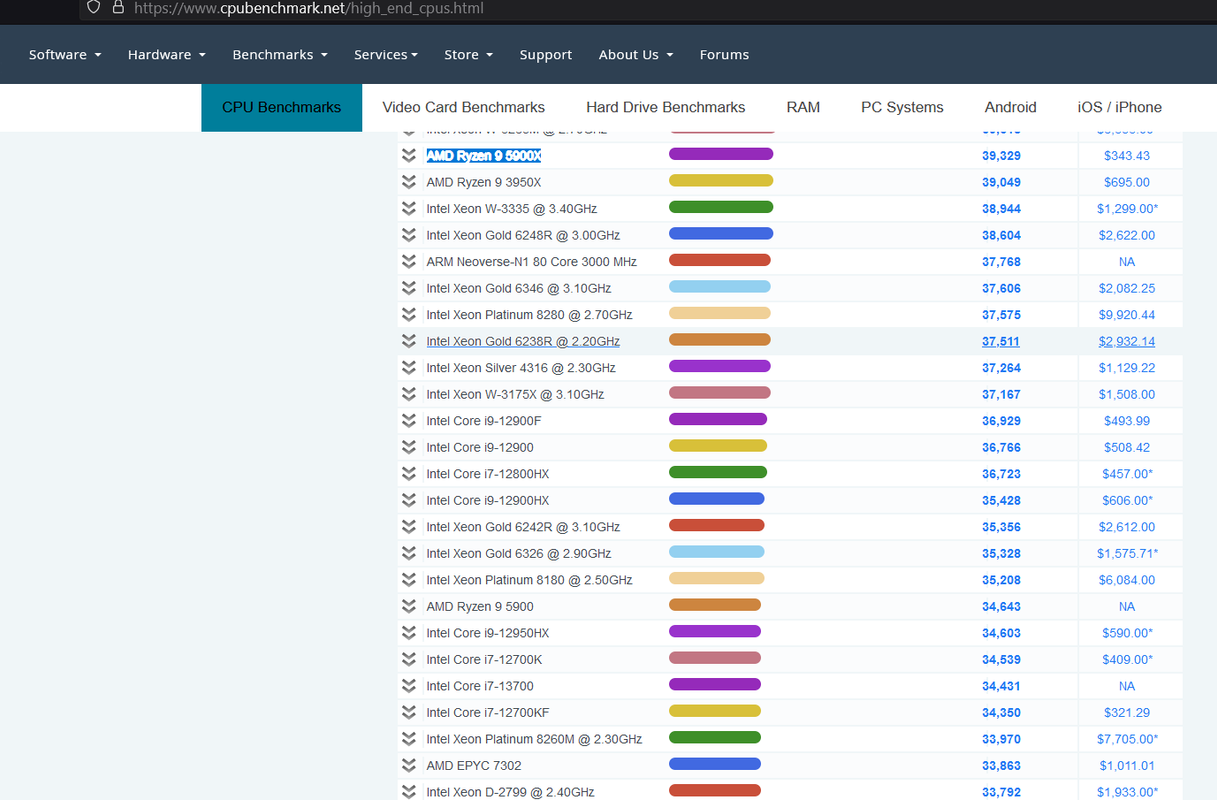Switch to the PC Systems tab
The width and height of the screenshot is (1217, 800).
coord(902,107)
